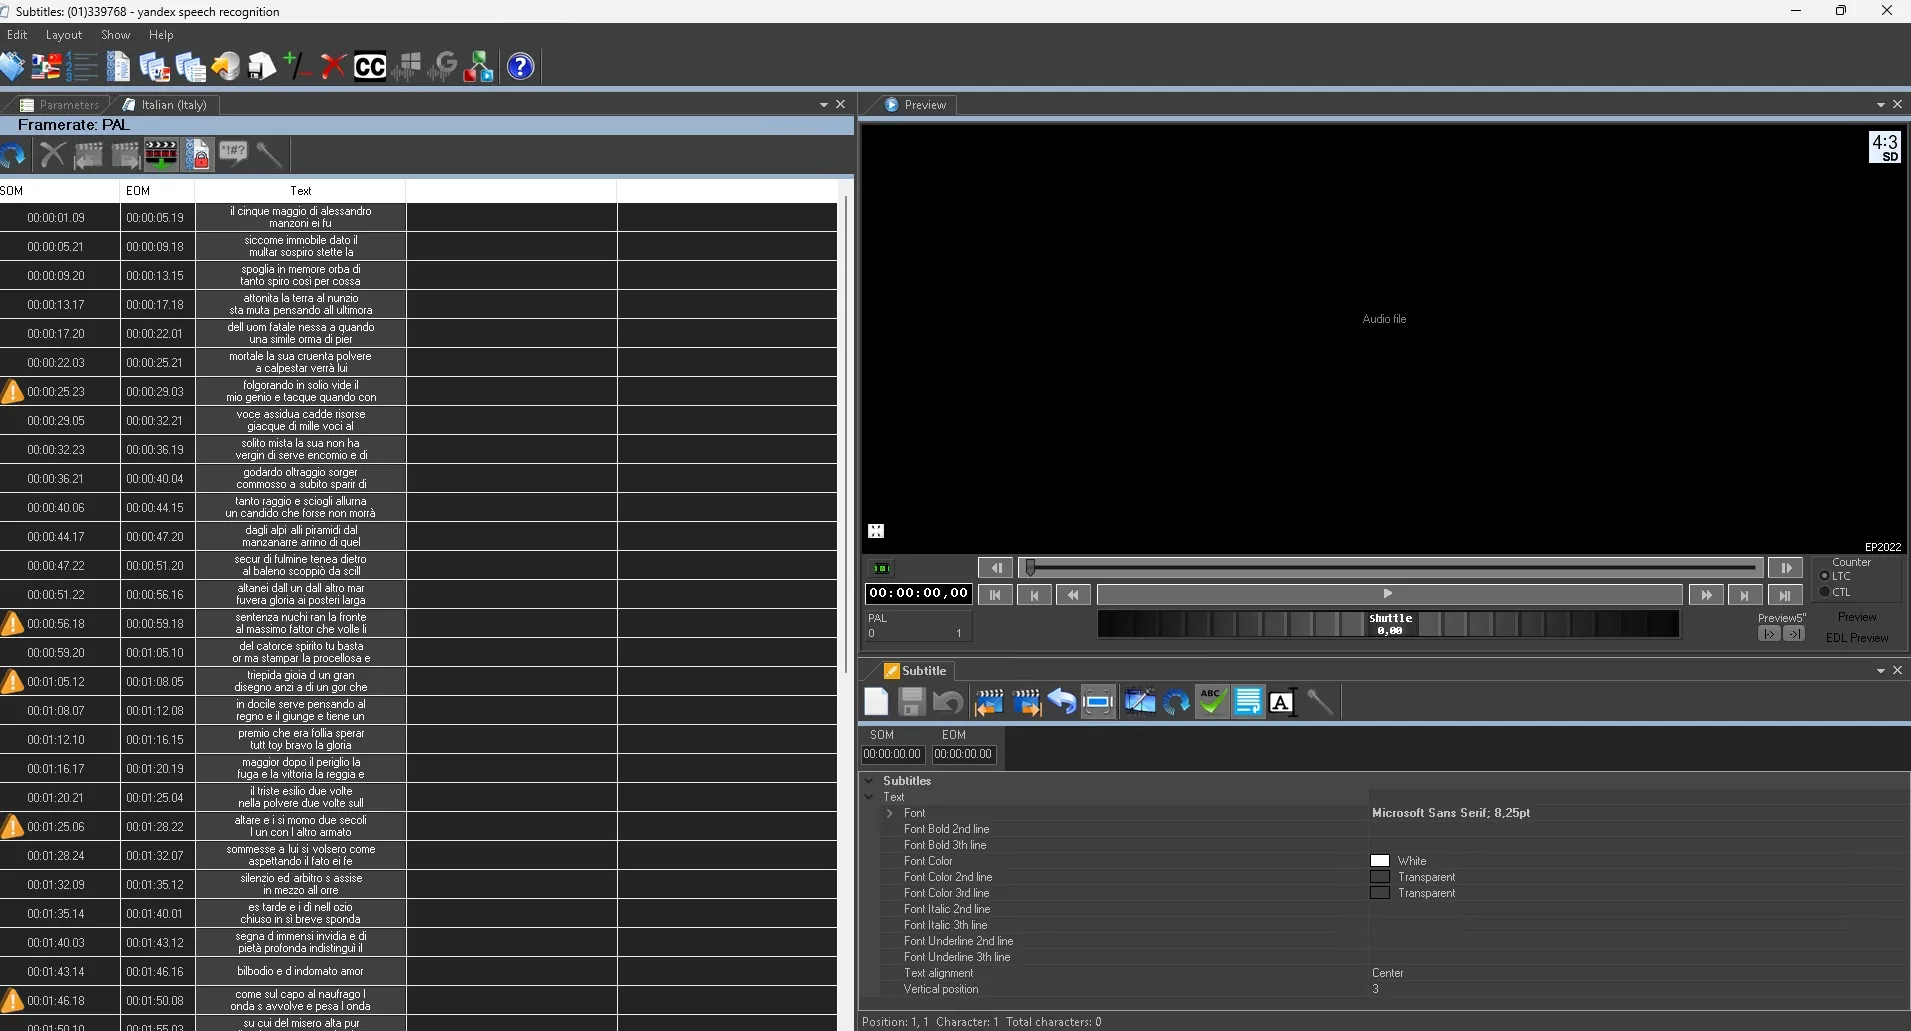
Task: Click the red X delete icon in main toolbar
Action: coord(333,67)
